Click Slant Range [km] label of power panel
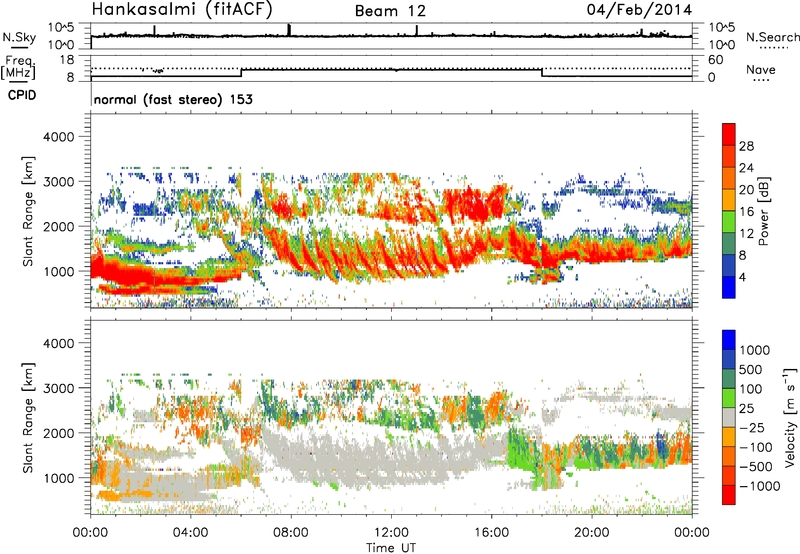 pos(28,211)
